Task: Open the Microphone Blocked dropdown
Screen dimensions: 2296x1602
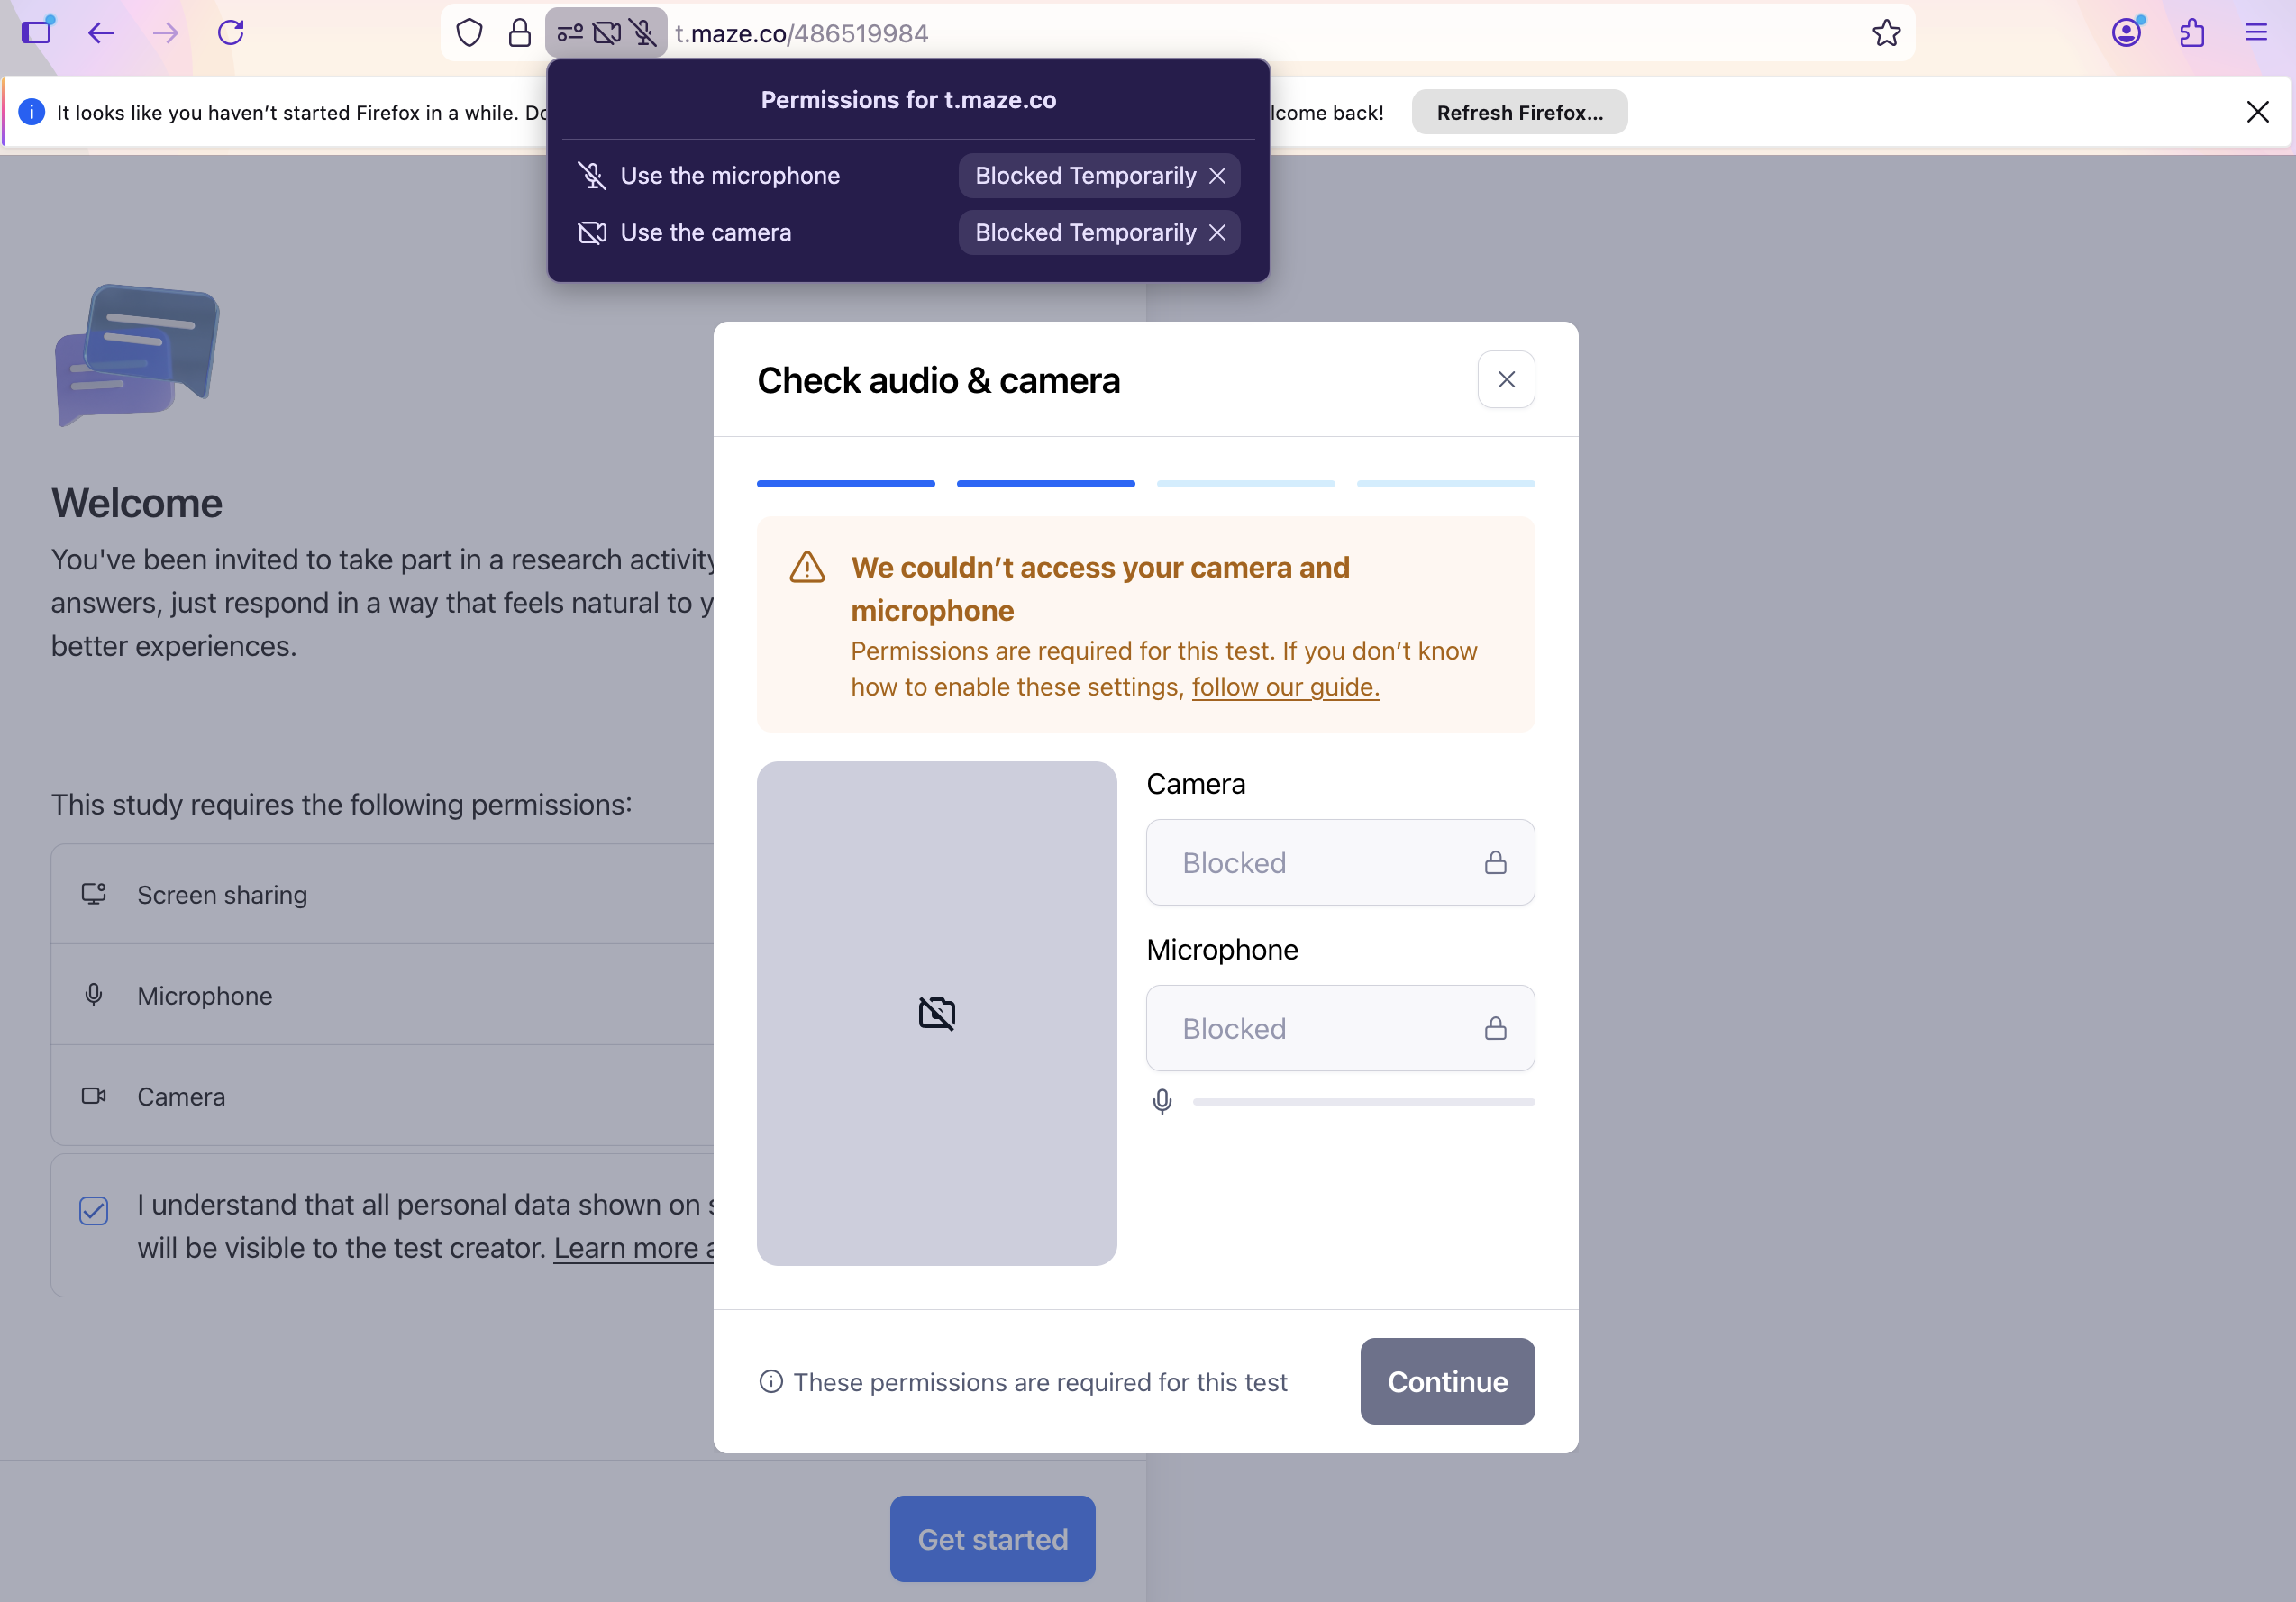Action: [1339, 1028]
